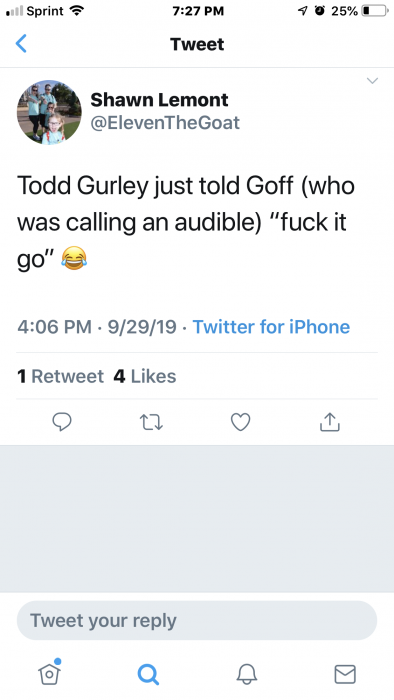Go to the Home tab birdhouse icon
The width and height of the screenshot is (394, 700).
(x=49, y=672)
